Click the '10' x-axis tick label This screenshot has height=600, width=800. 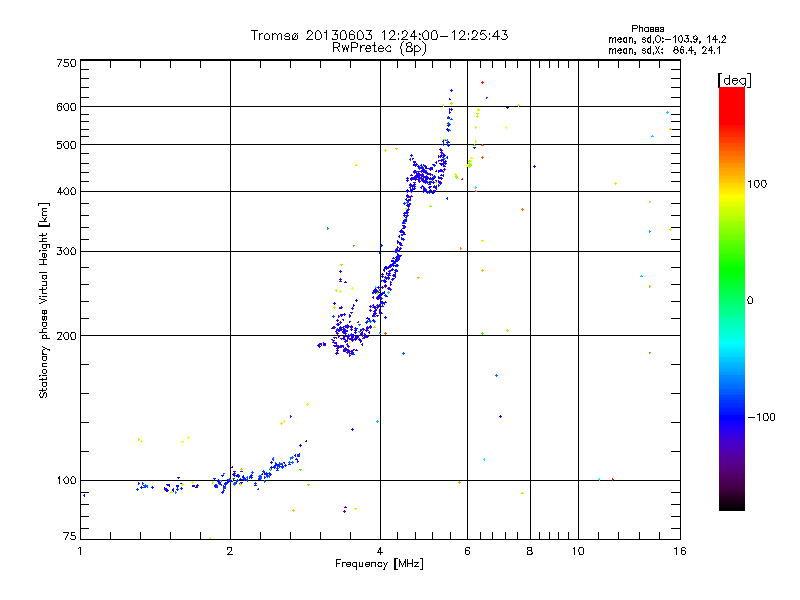578,551
